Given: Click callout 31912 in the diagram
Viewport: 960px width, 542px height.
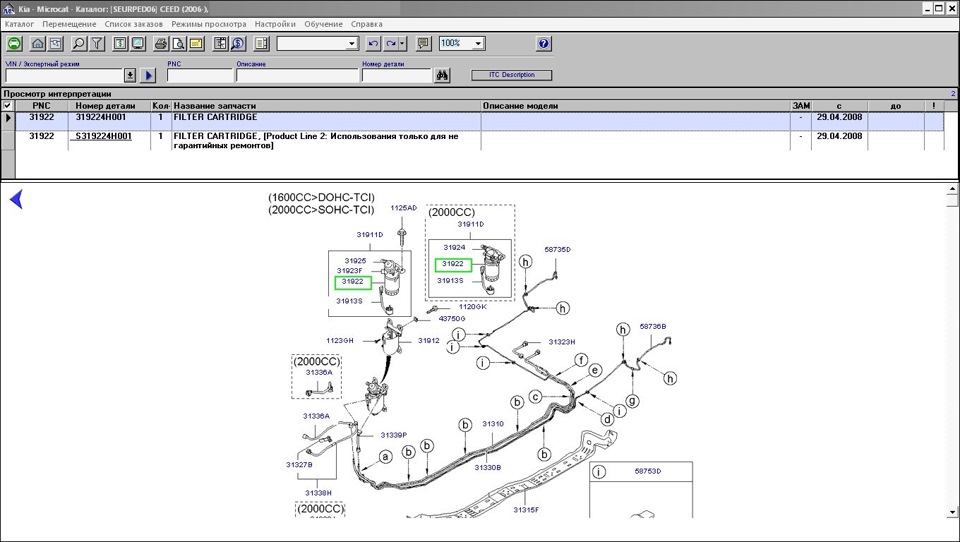Looking at the screenshot, I should [429, 341].
